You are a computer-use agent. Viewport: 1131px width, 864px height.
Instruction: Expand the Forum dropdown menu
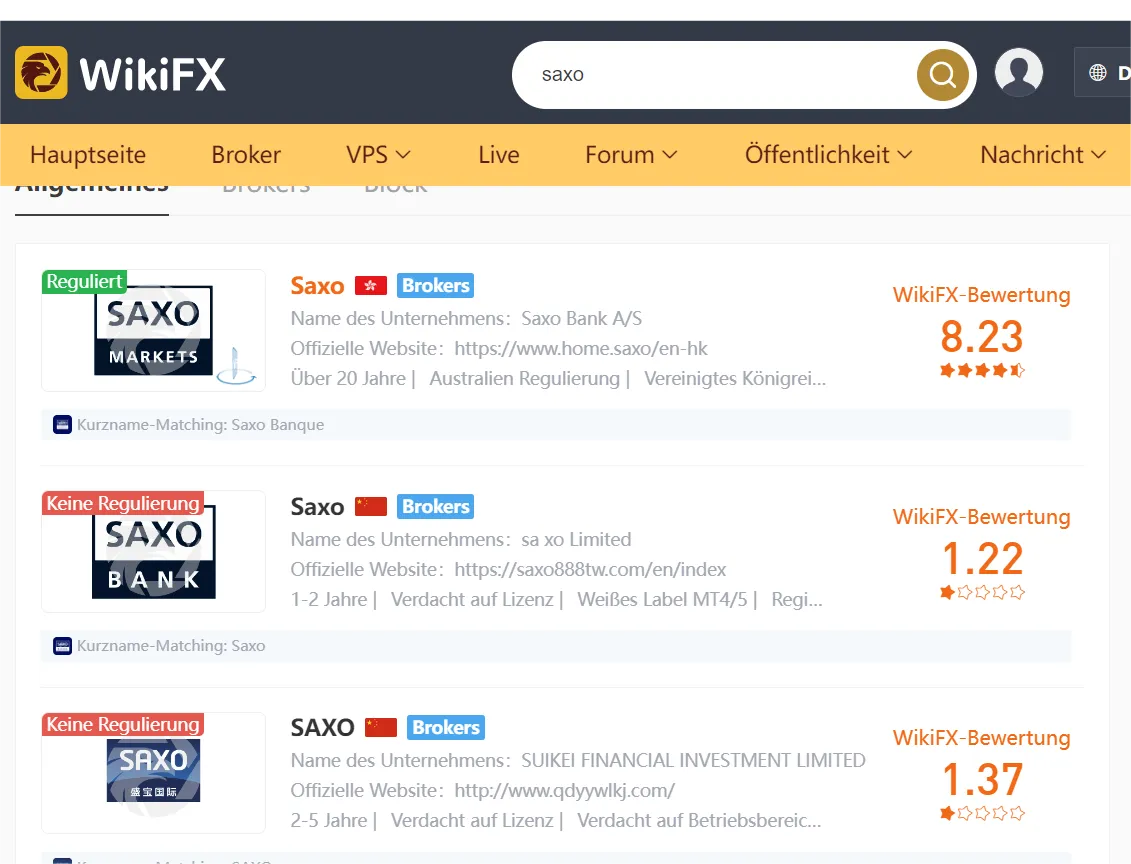[x=631, y=154]
